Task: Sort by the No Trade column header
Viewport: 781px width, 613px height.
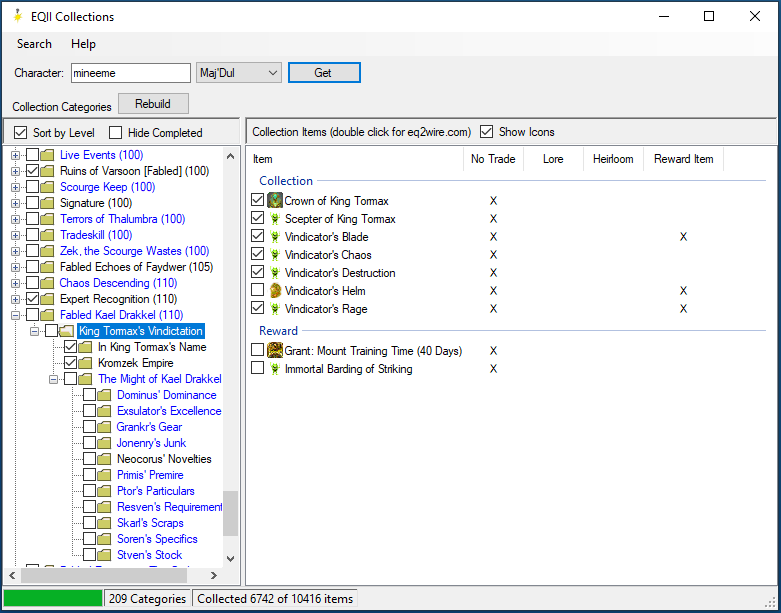Action: coord(493,159)
